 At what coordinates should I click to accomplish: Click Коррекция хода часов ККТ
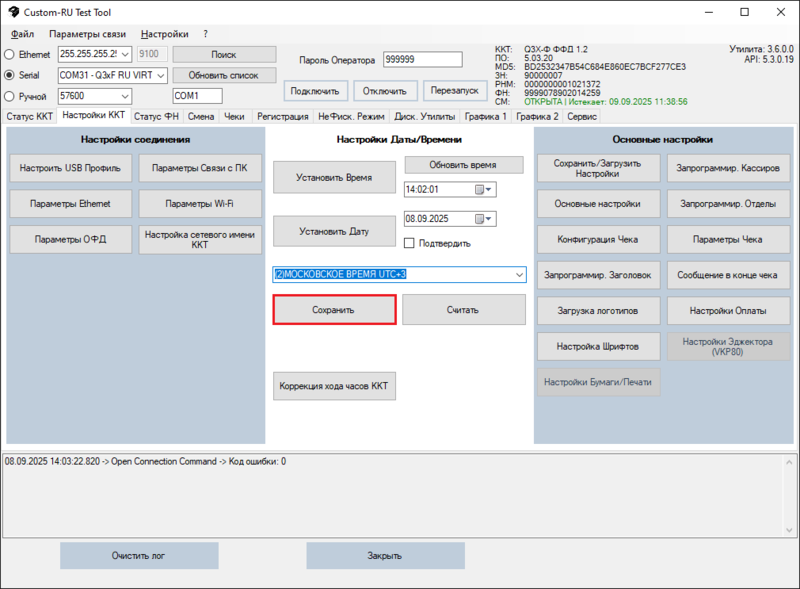point(334,385)
